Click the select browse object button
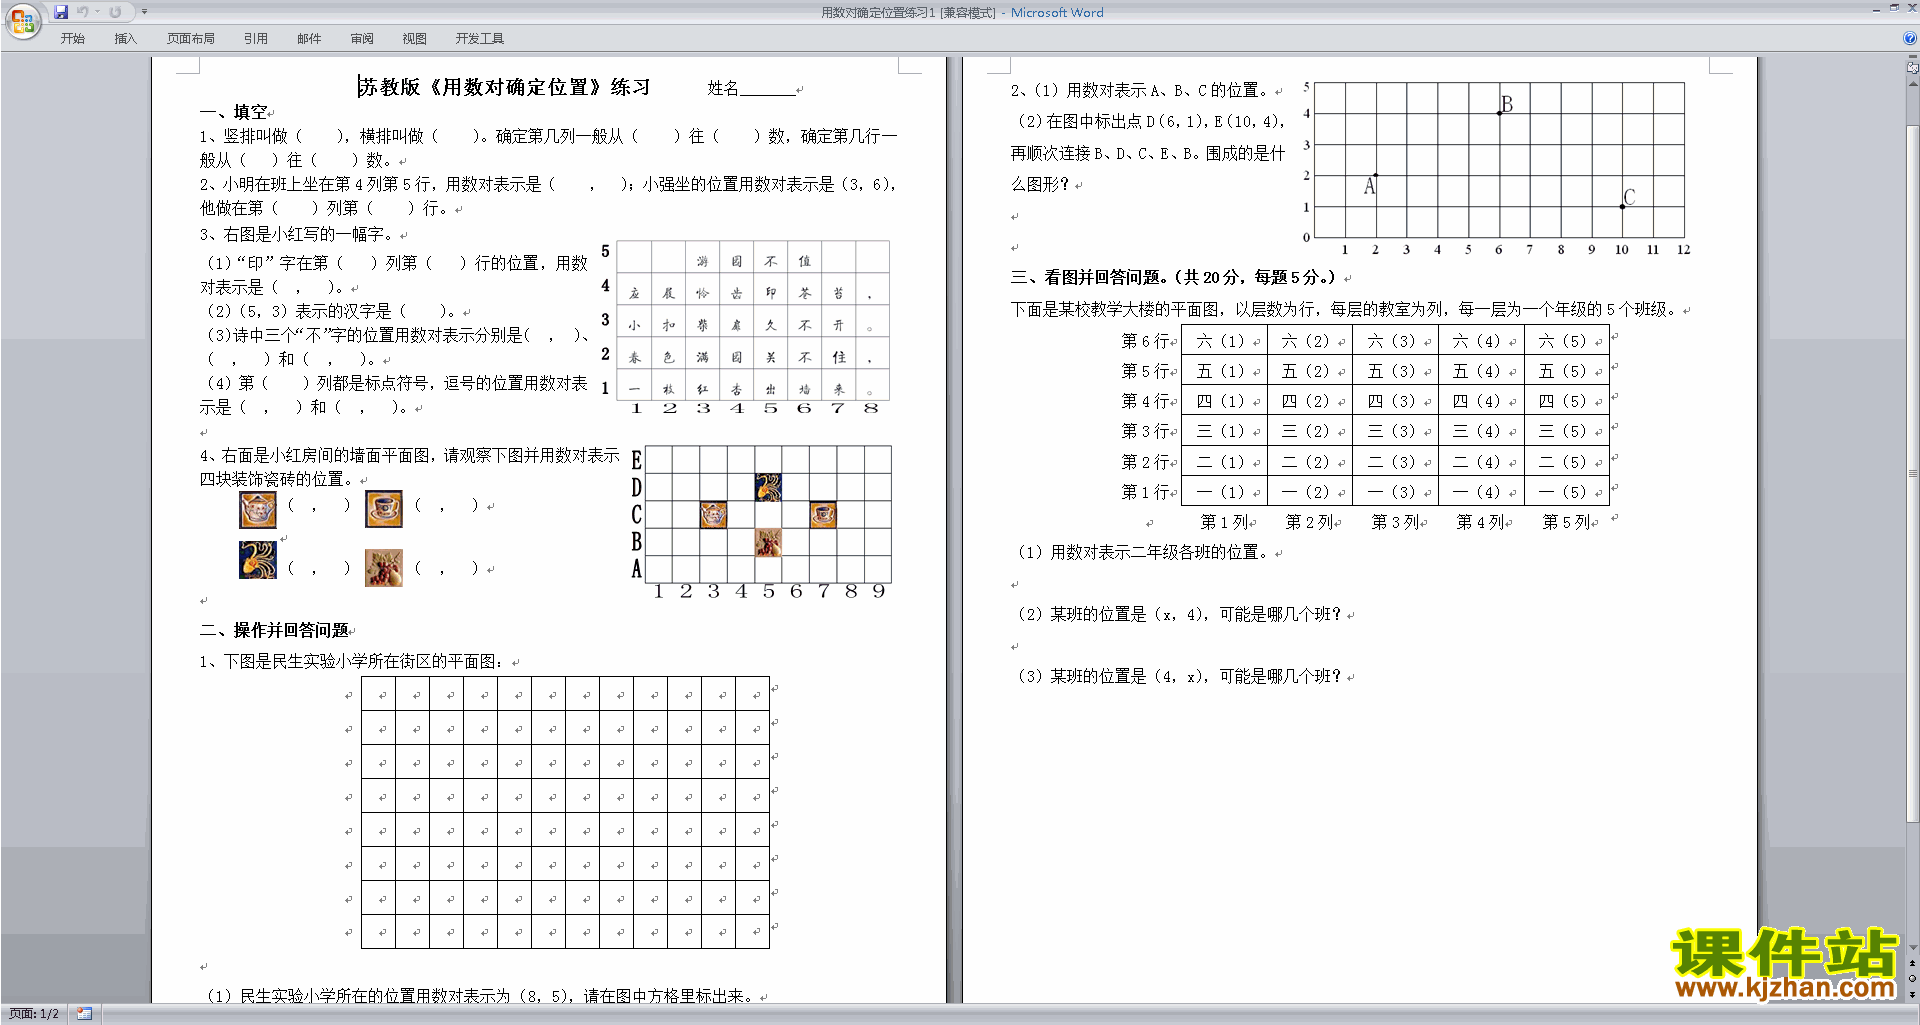Image resolution: width=1920 pixels, height=1025 pixels. coord(1912,979)
